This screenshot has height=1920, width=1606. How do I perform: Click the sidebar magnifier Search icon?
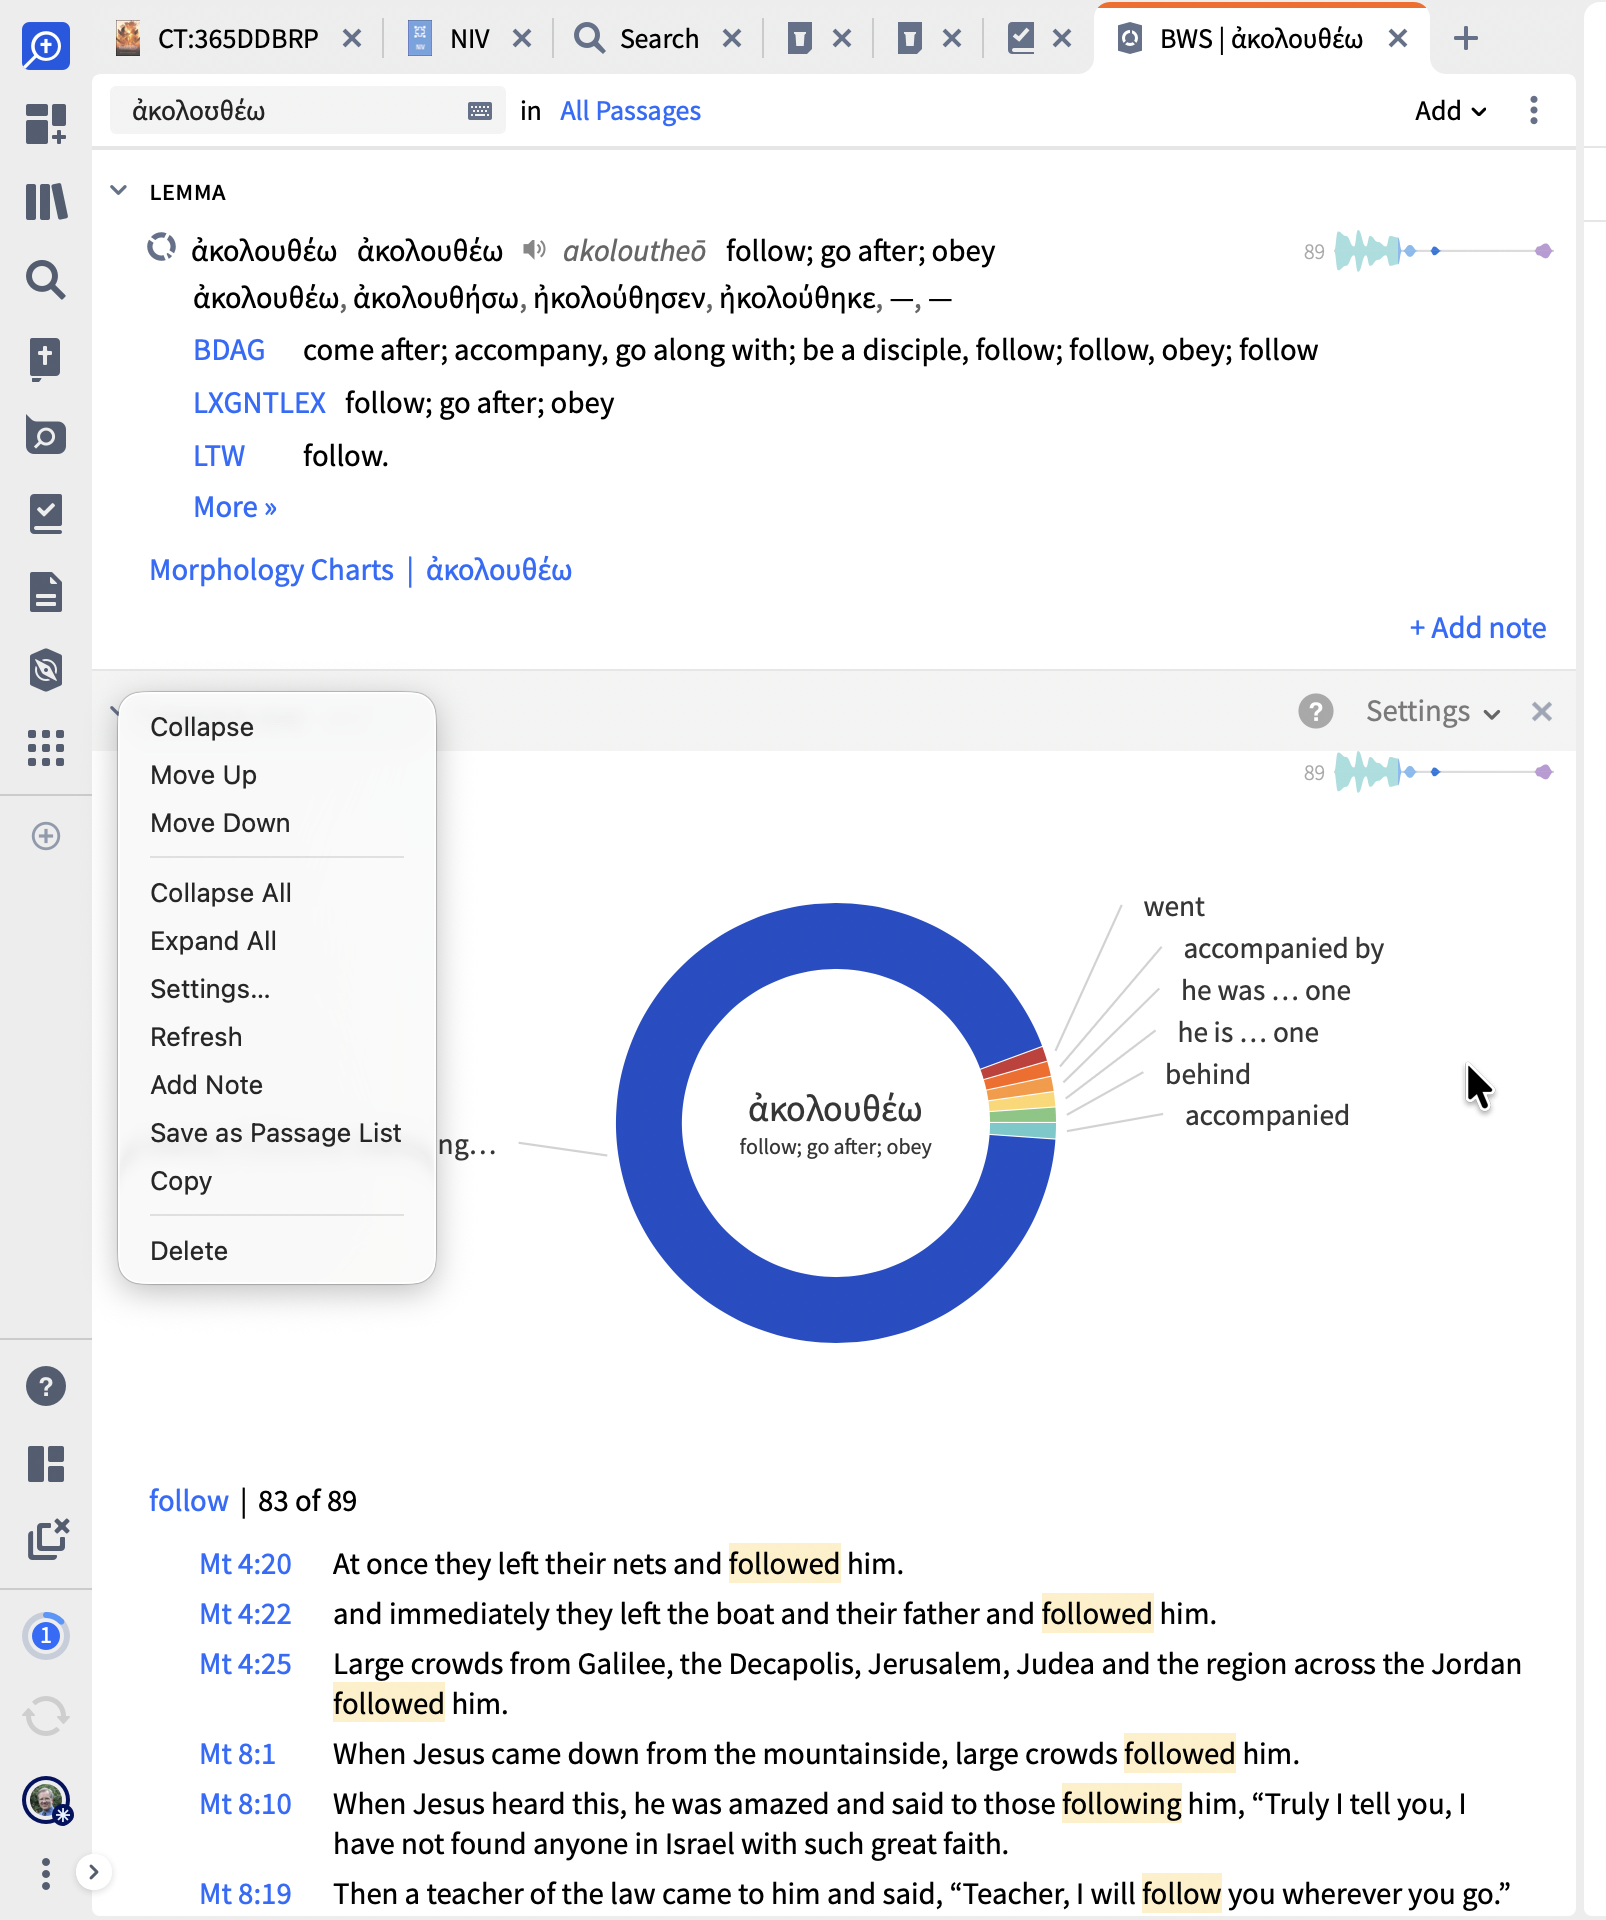click(x=46, y=280)
